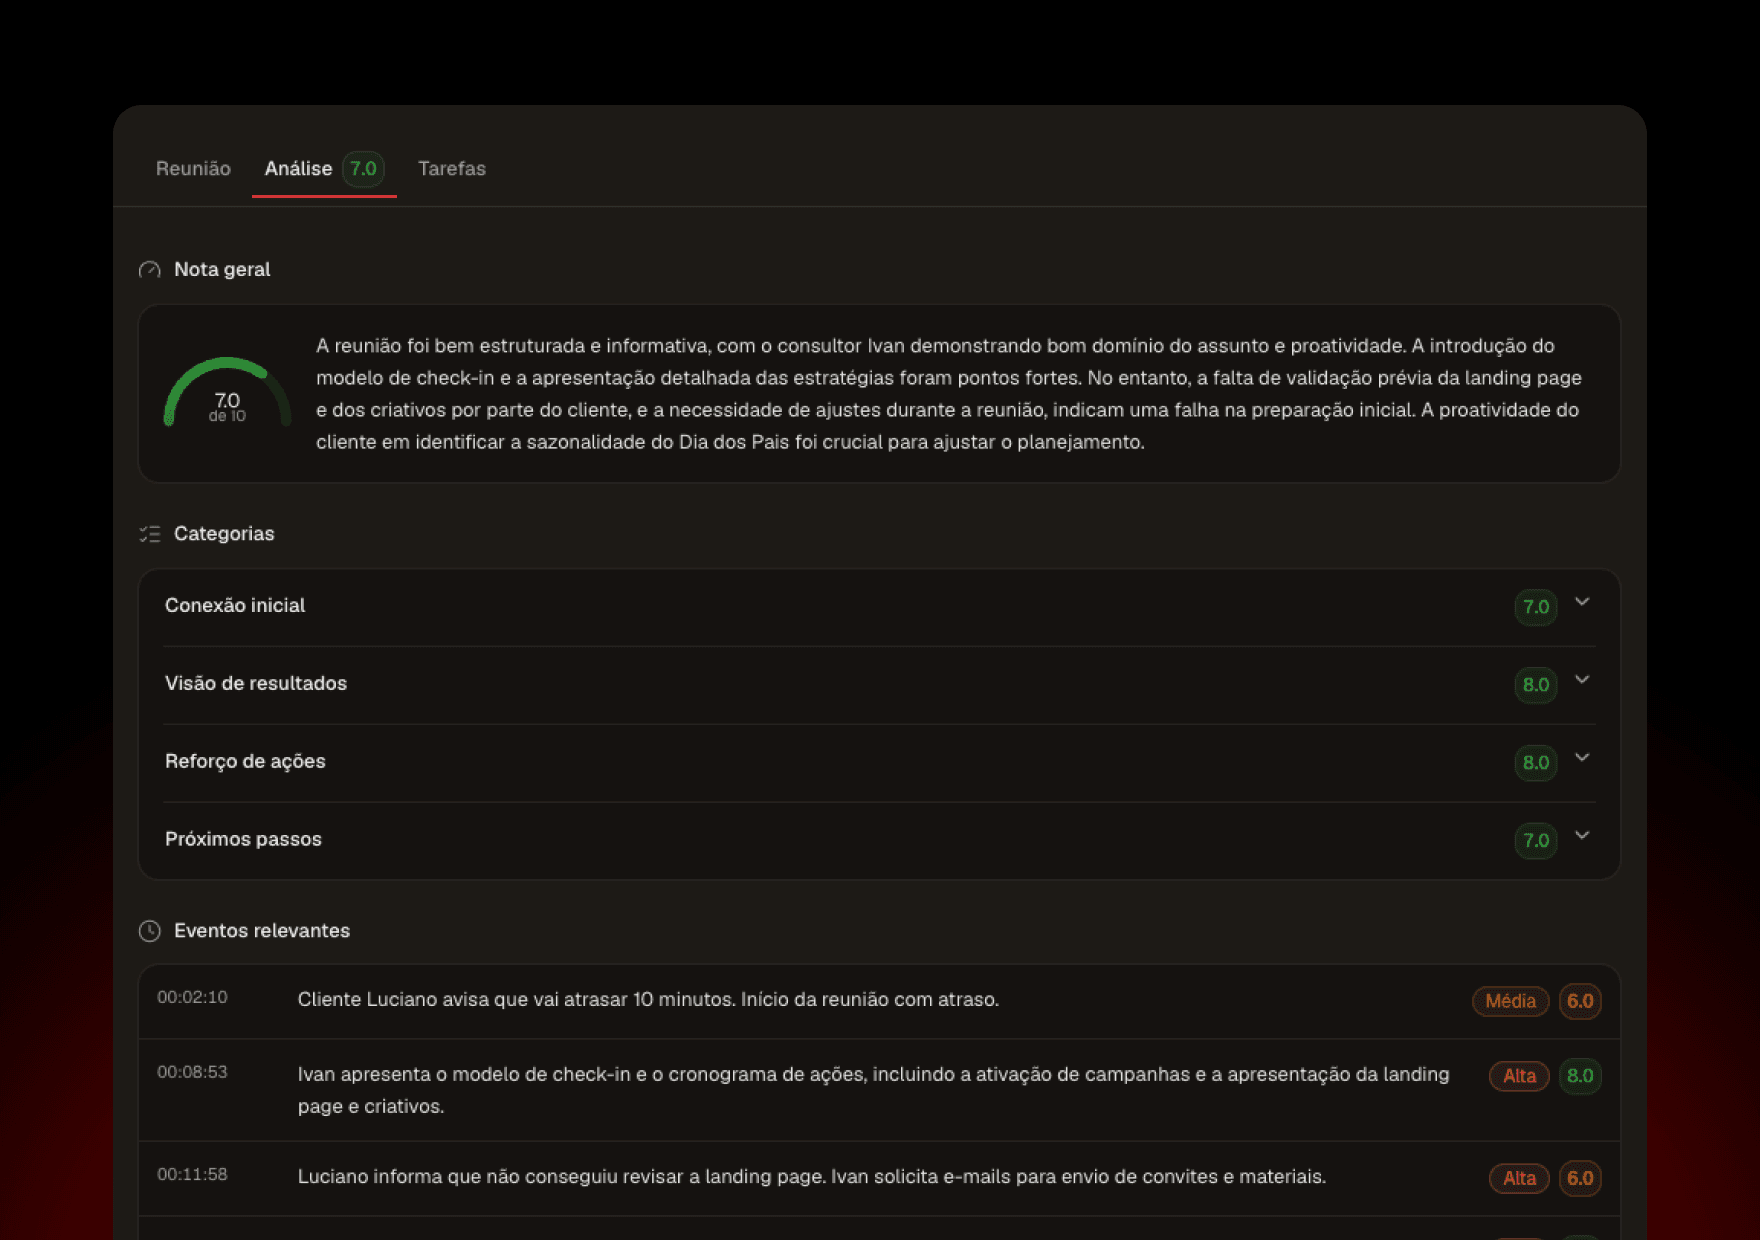The height and width of the screenshot is (1240, 1760).
Task: Click the 7.0 badge on Análise tab
Action: click(x=363, y=169)
